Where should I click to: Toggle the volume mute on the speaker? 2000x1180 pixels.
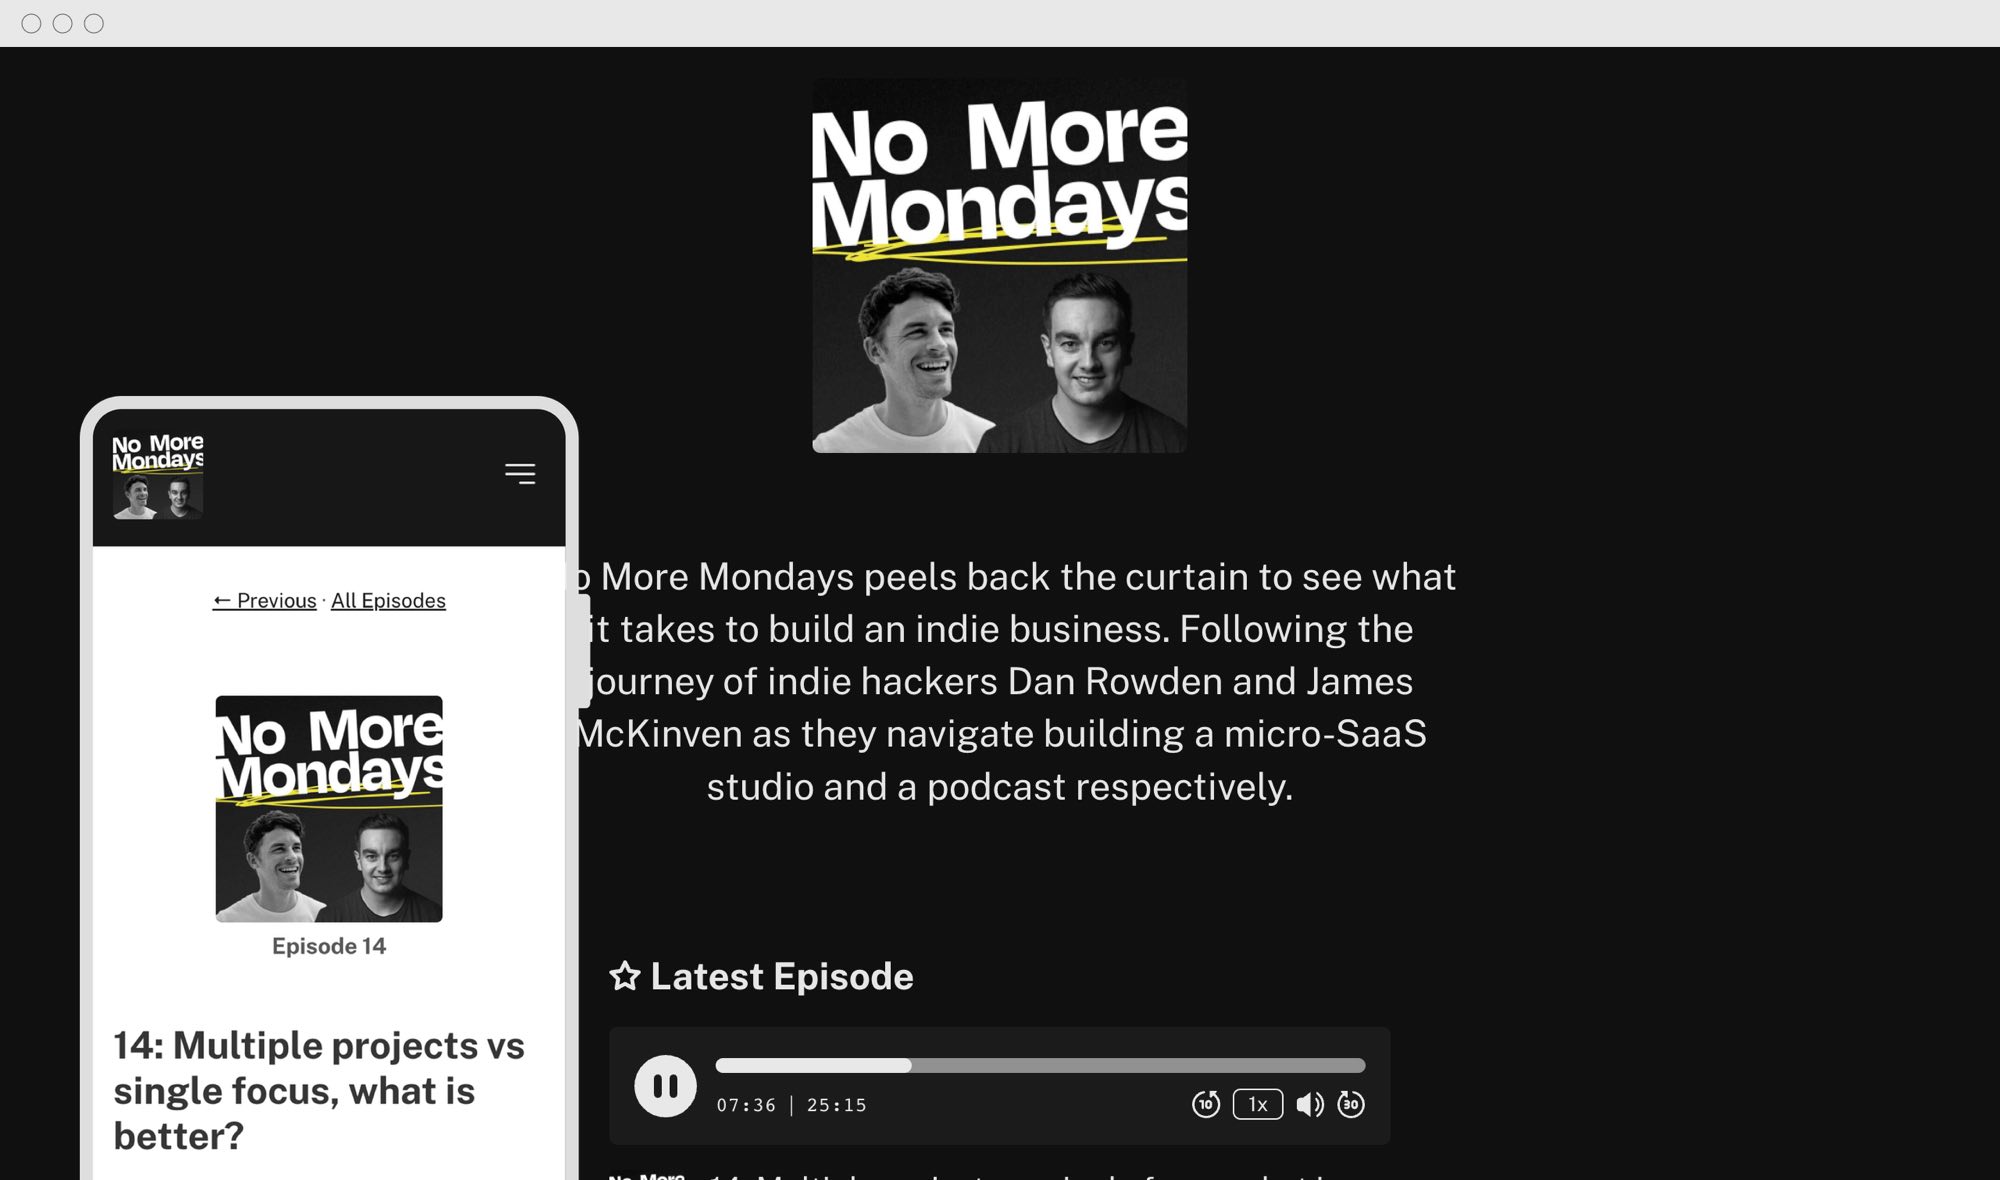1308,1104
